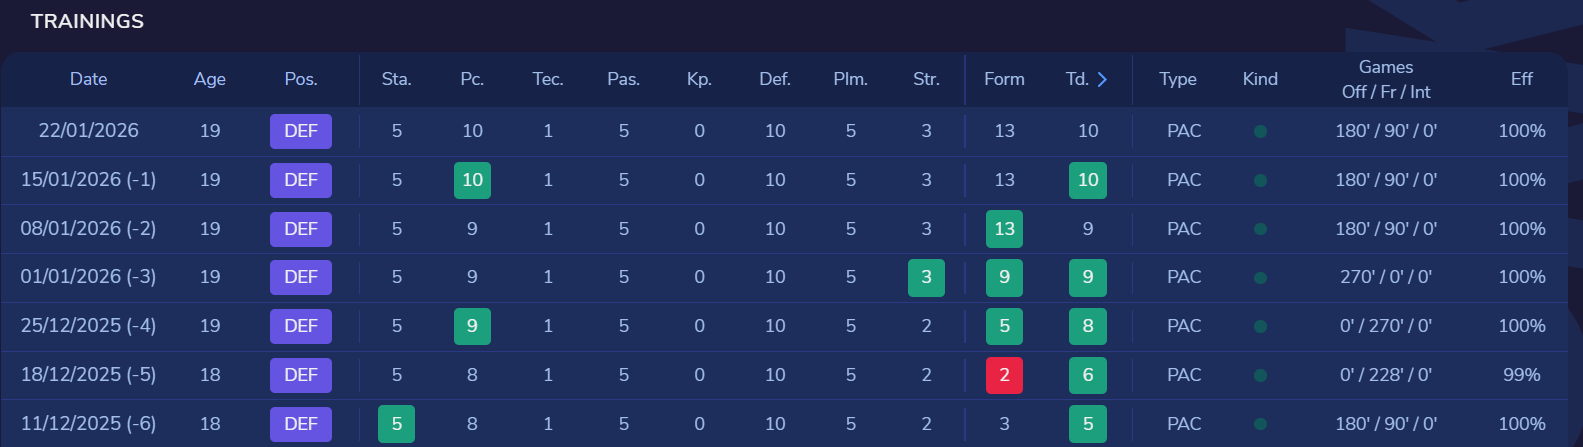The height and width of the screenshot is (447, 1583).
Task: Select the 01/01/2026 (-3) date entry
Action: tap(88, 277)
